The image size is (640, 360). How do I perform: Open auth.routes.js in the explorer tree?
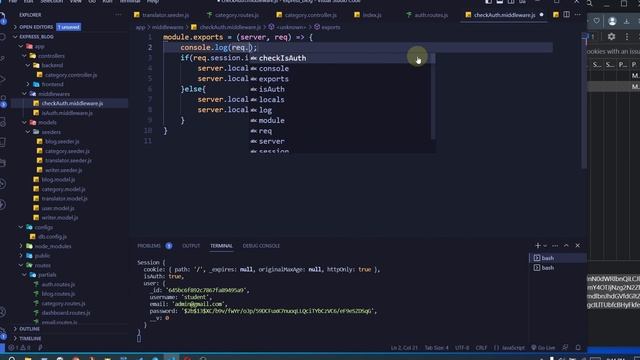tap(58, 284)
